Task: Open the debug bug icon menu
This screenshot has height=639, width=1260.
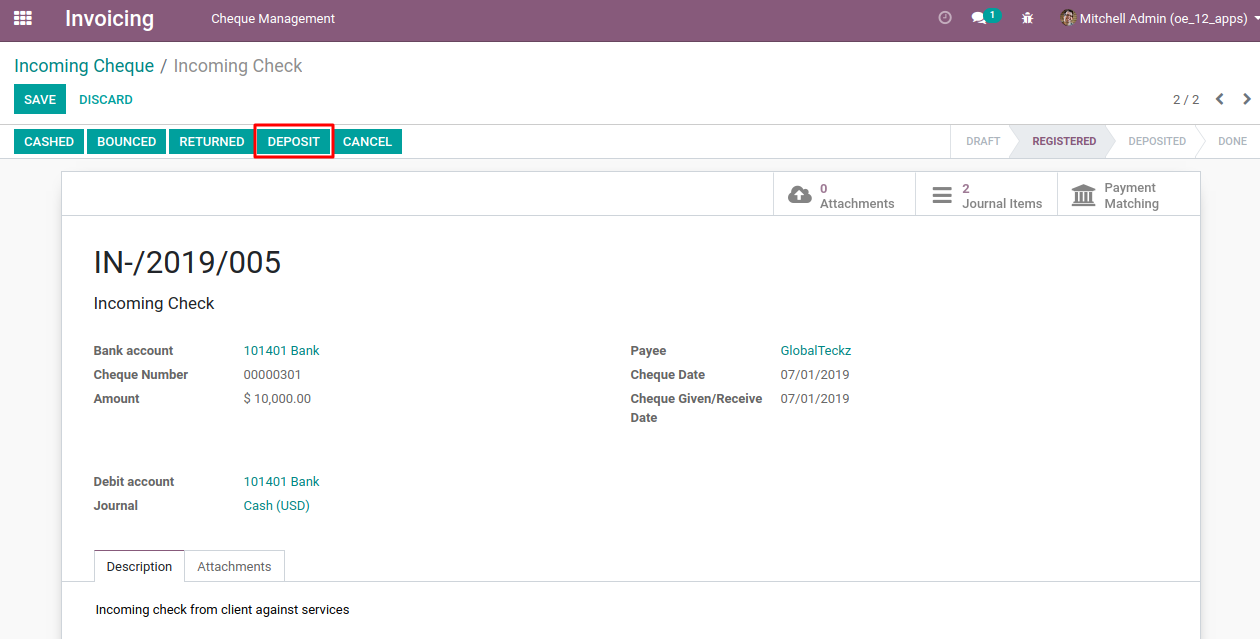Action: click(x=1027, y=18)
